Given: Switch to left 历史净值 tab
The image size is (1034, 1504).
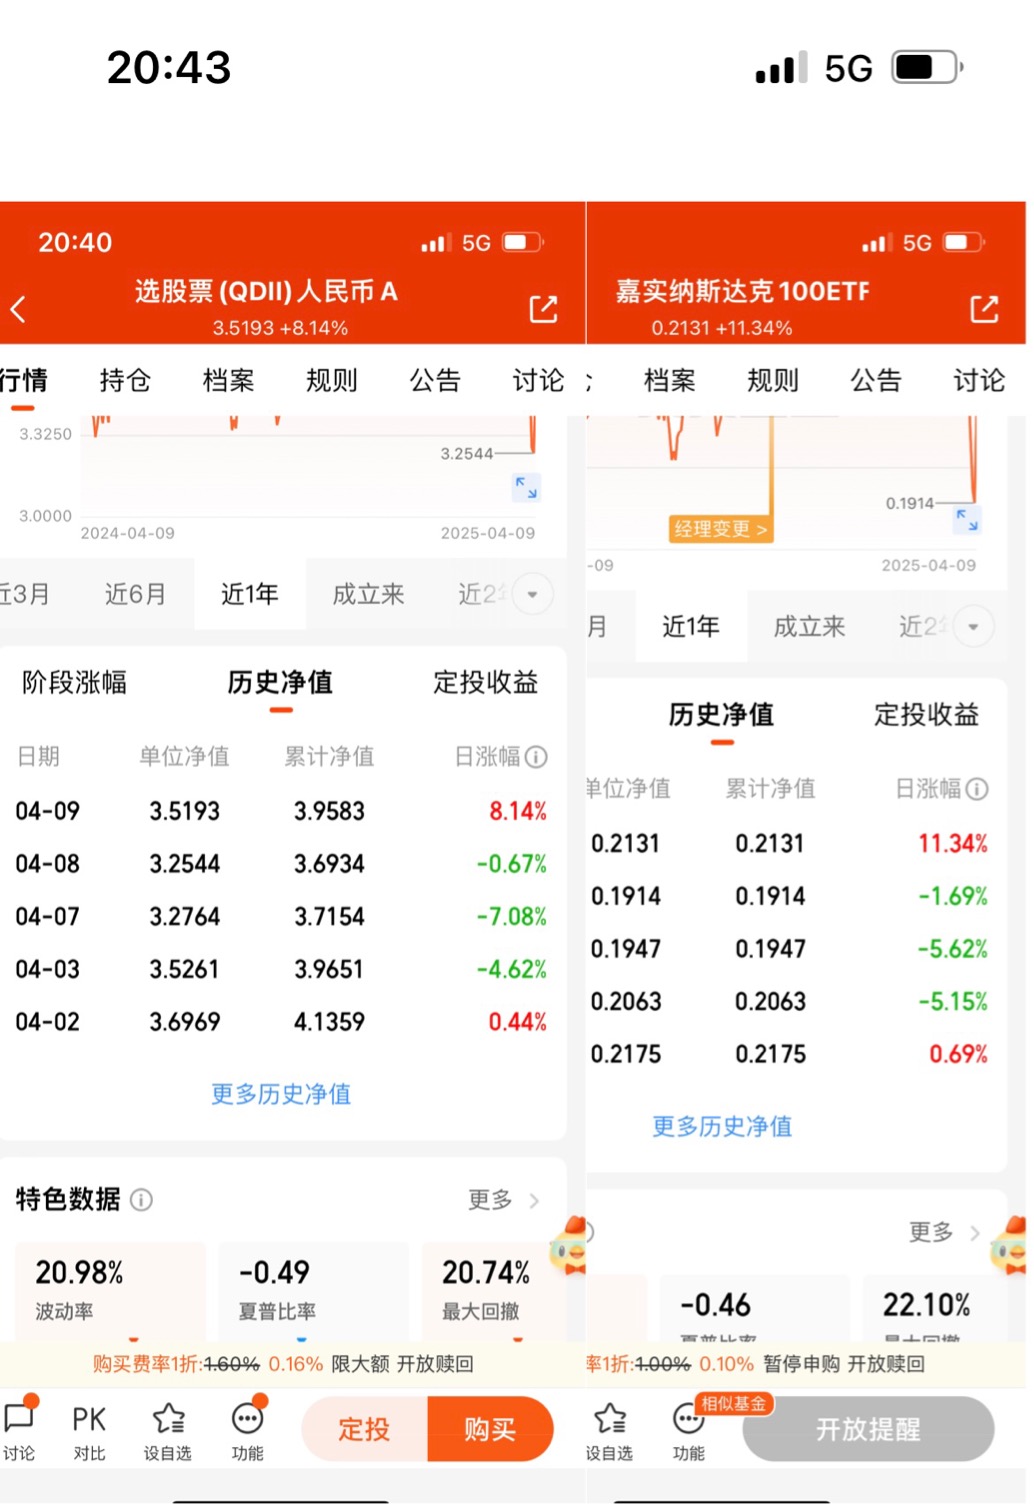Looking at the screenshot, I should (x=280, y=682).
